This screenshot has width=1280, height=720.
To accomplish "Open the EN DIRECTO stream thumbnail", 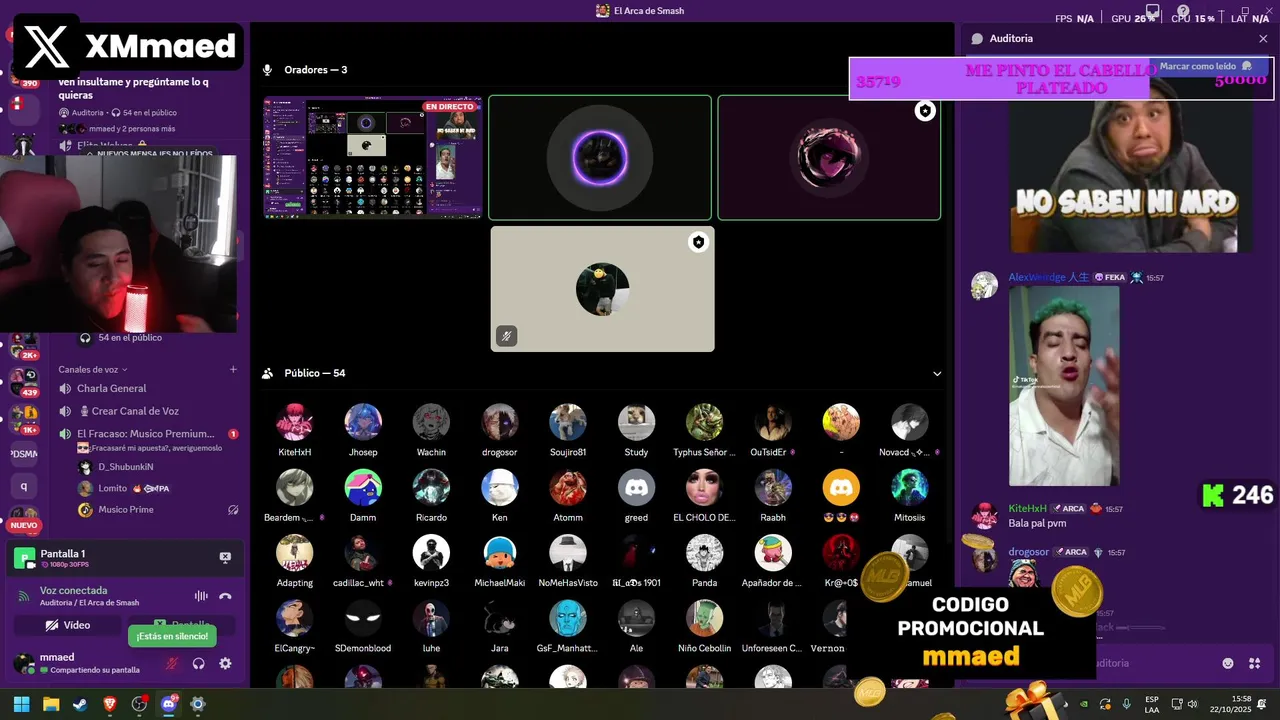I will point(373,157).
